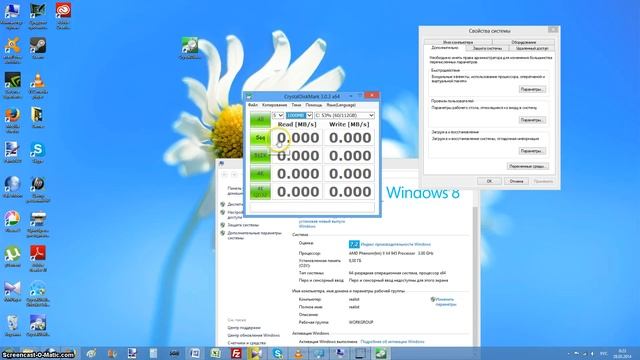Click the volume icon in system tray
Screen dimensions: 640x360
pyautogui.click(x=592, y=353)
